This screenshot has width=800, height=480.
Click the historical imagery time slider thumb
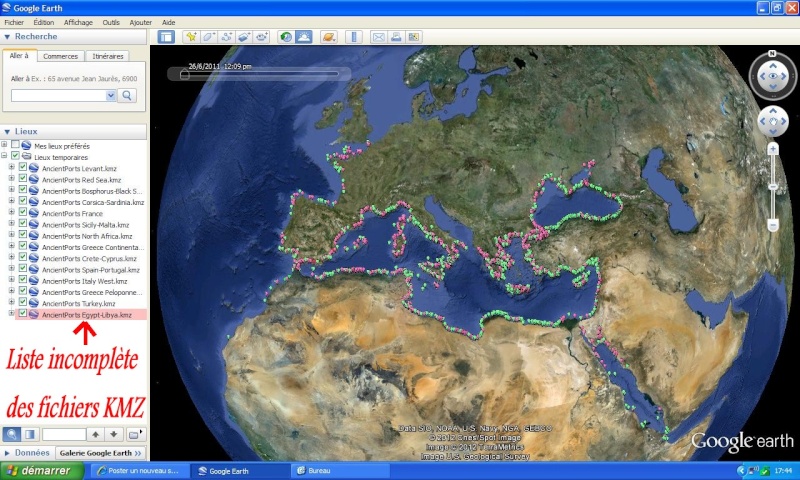pyautogui.click(x=185, y=74)
